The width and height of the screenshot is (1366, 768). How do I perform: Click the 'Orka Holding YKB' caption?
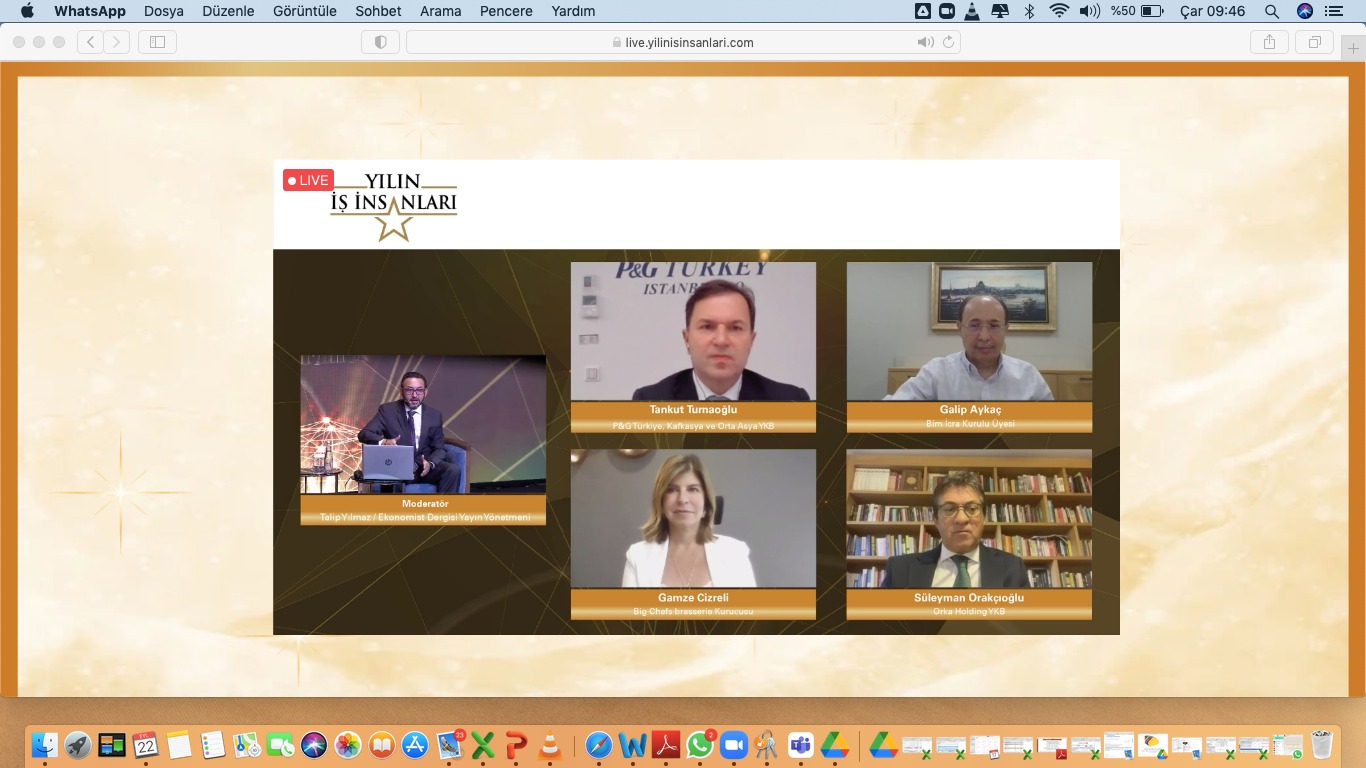tap(969, 611)
